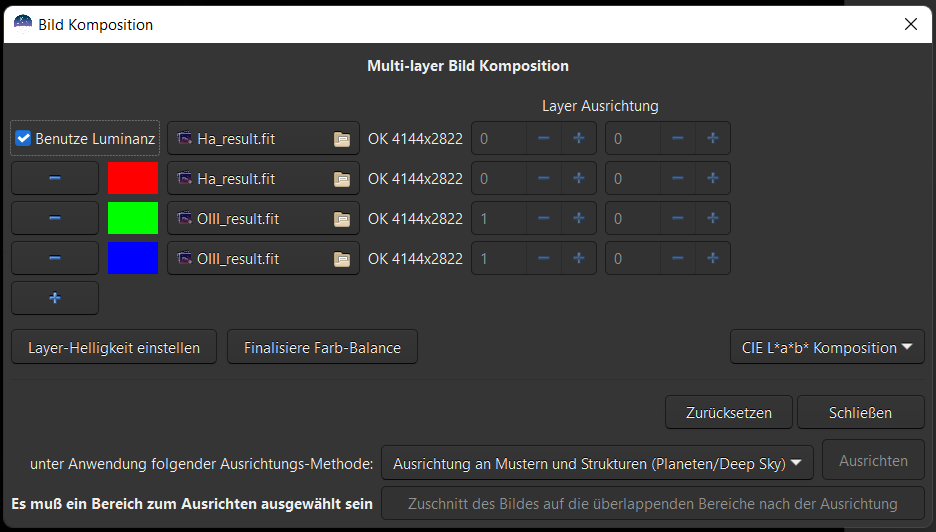Decrease second alignment value of luminance layer

(678, 139)
